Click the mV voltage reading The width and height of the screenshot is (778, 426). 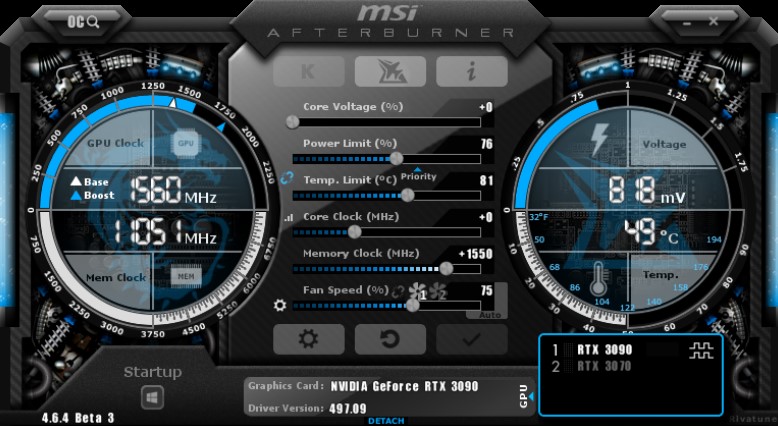(x=647, y=191)
